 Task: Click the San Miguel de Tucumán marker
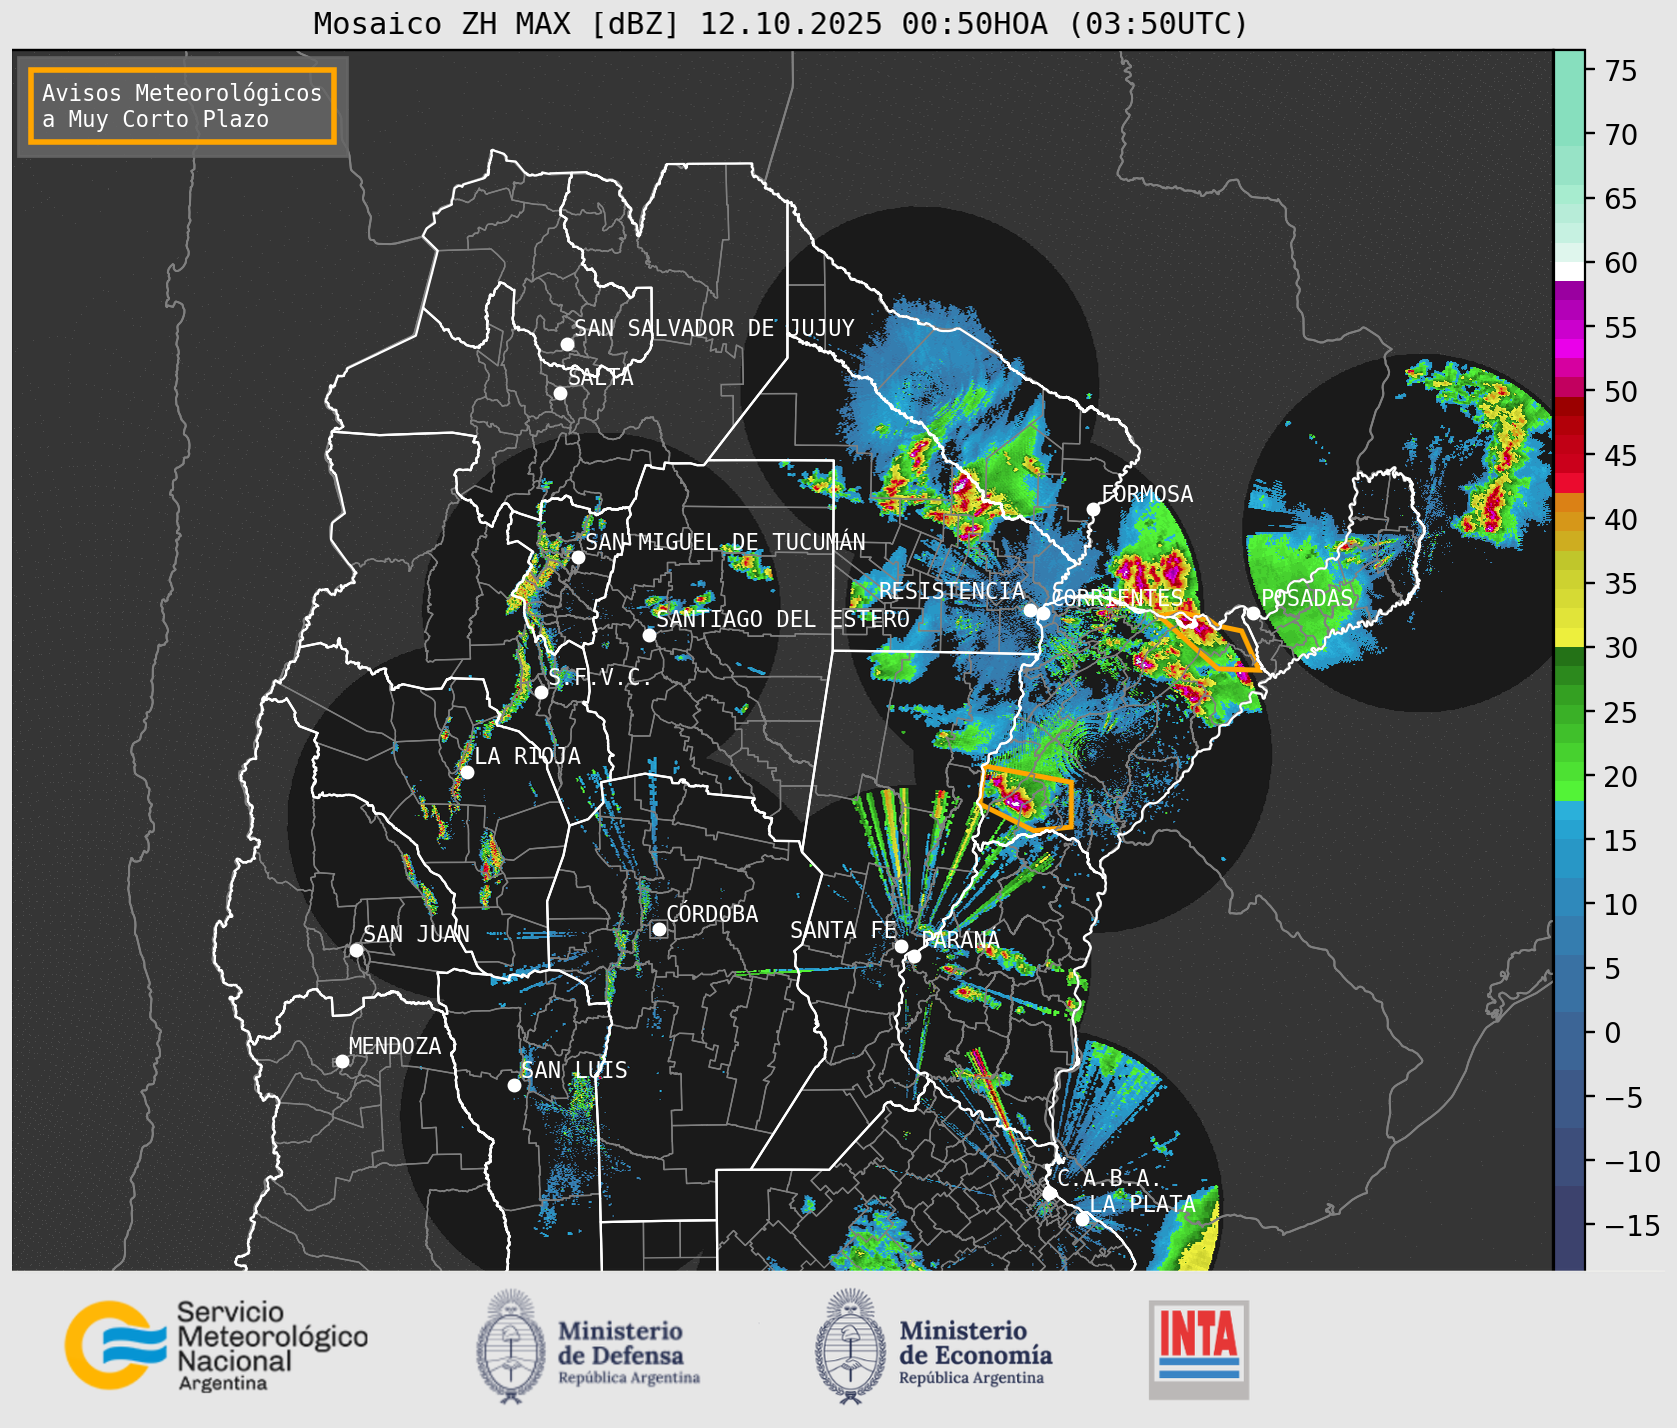[578, 557]
